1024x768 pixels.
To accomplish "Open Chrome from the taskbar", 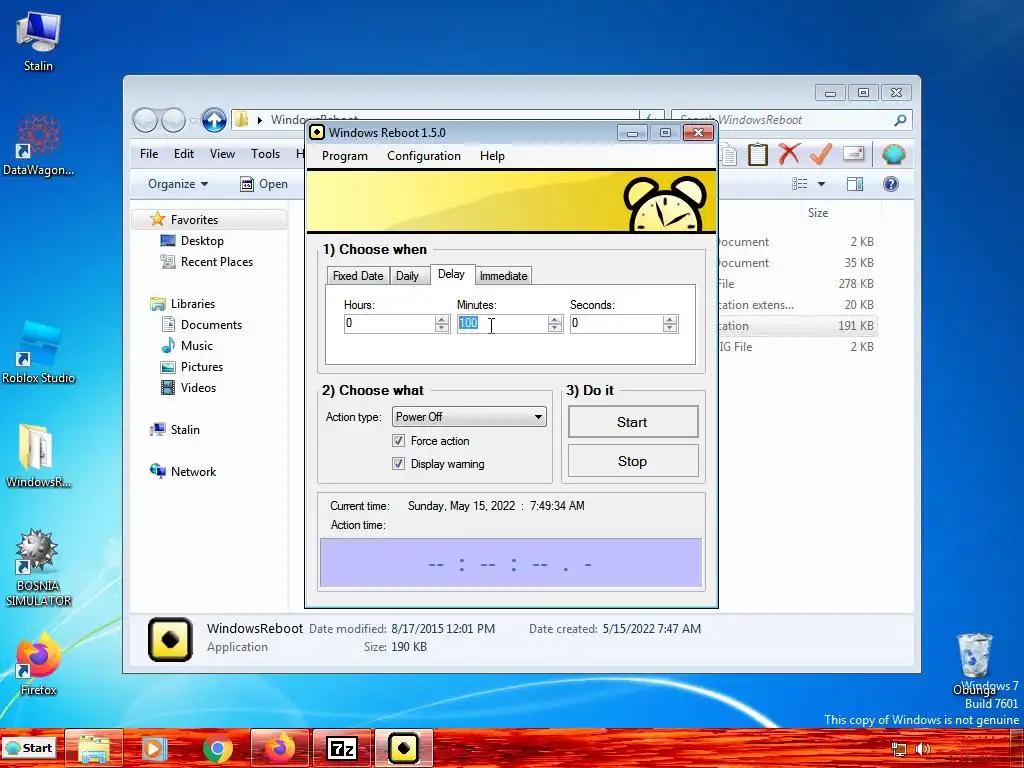I will point(217,748).
